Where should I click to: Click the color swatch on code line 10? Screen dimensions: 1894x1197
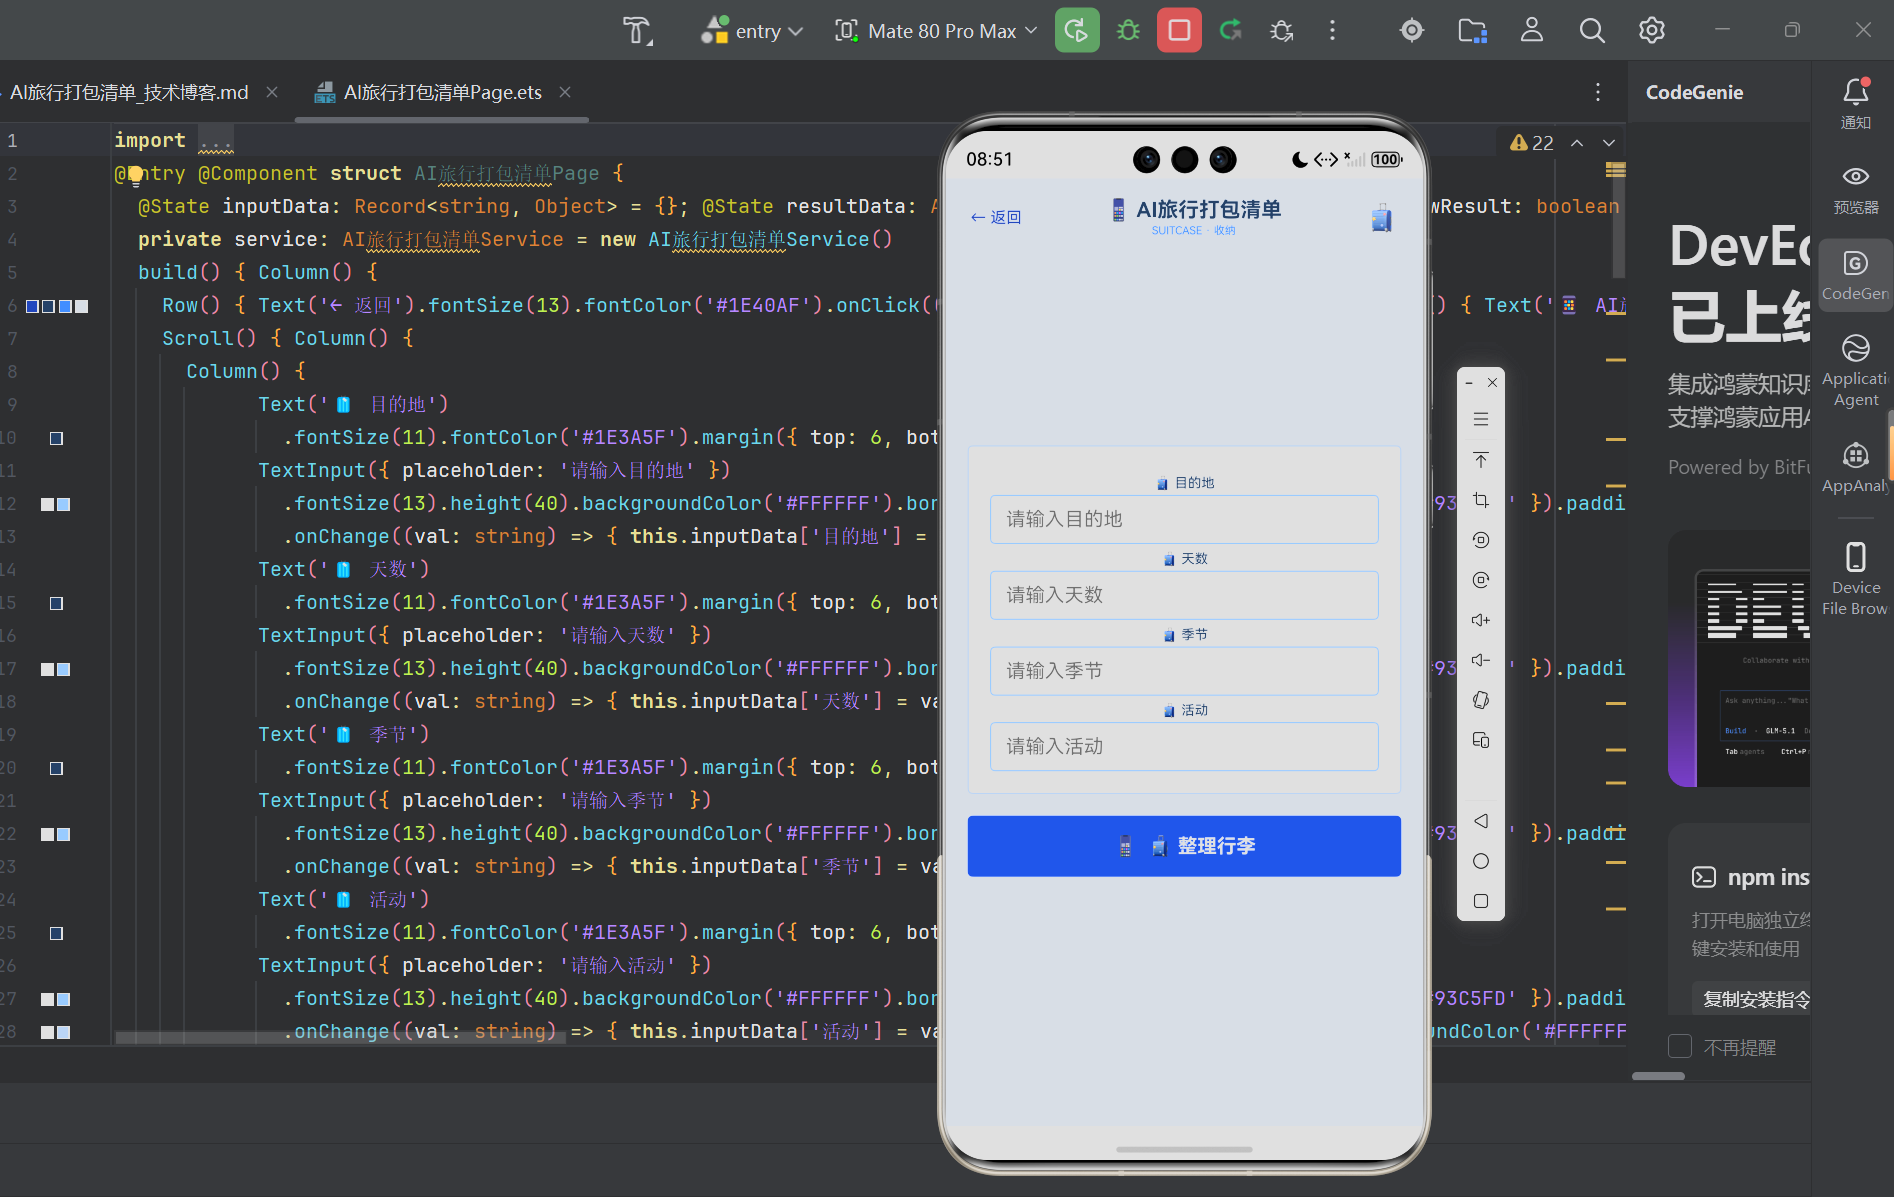(x=57, y=438)
